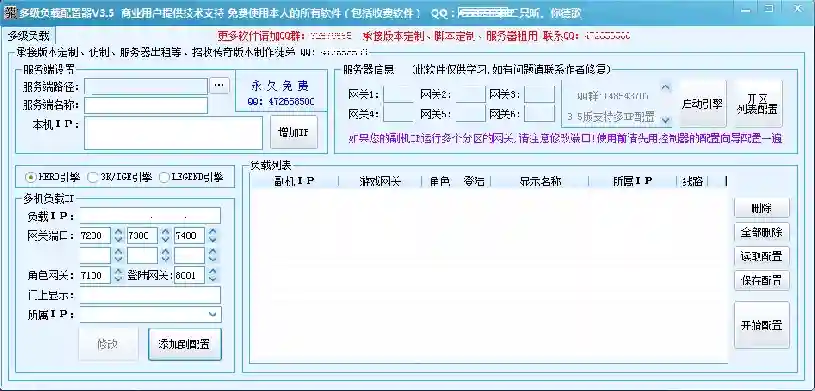Click into the 本机IP text area
Screen dimensions: 815x391
point(174,133)
